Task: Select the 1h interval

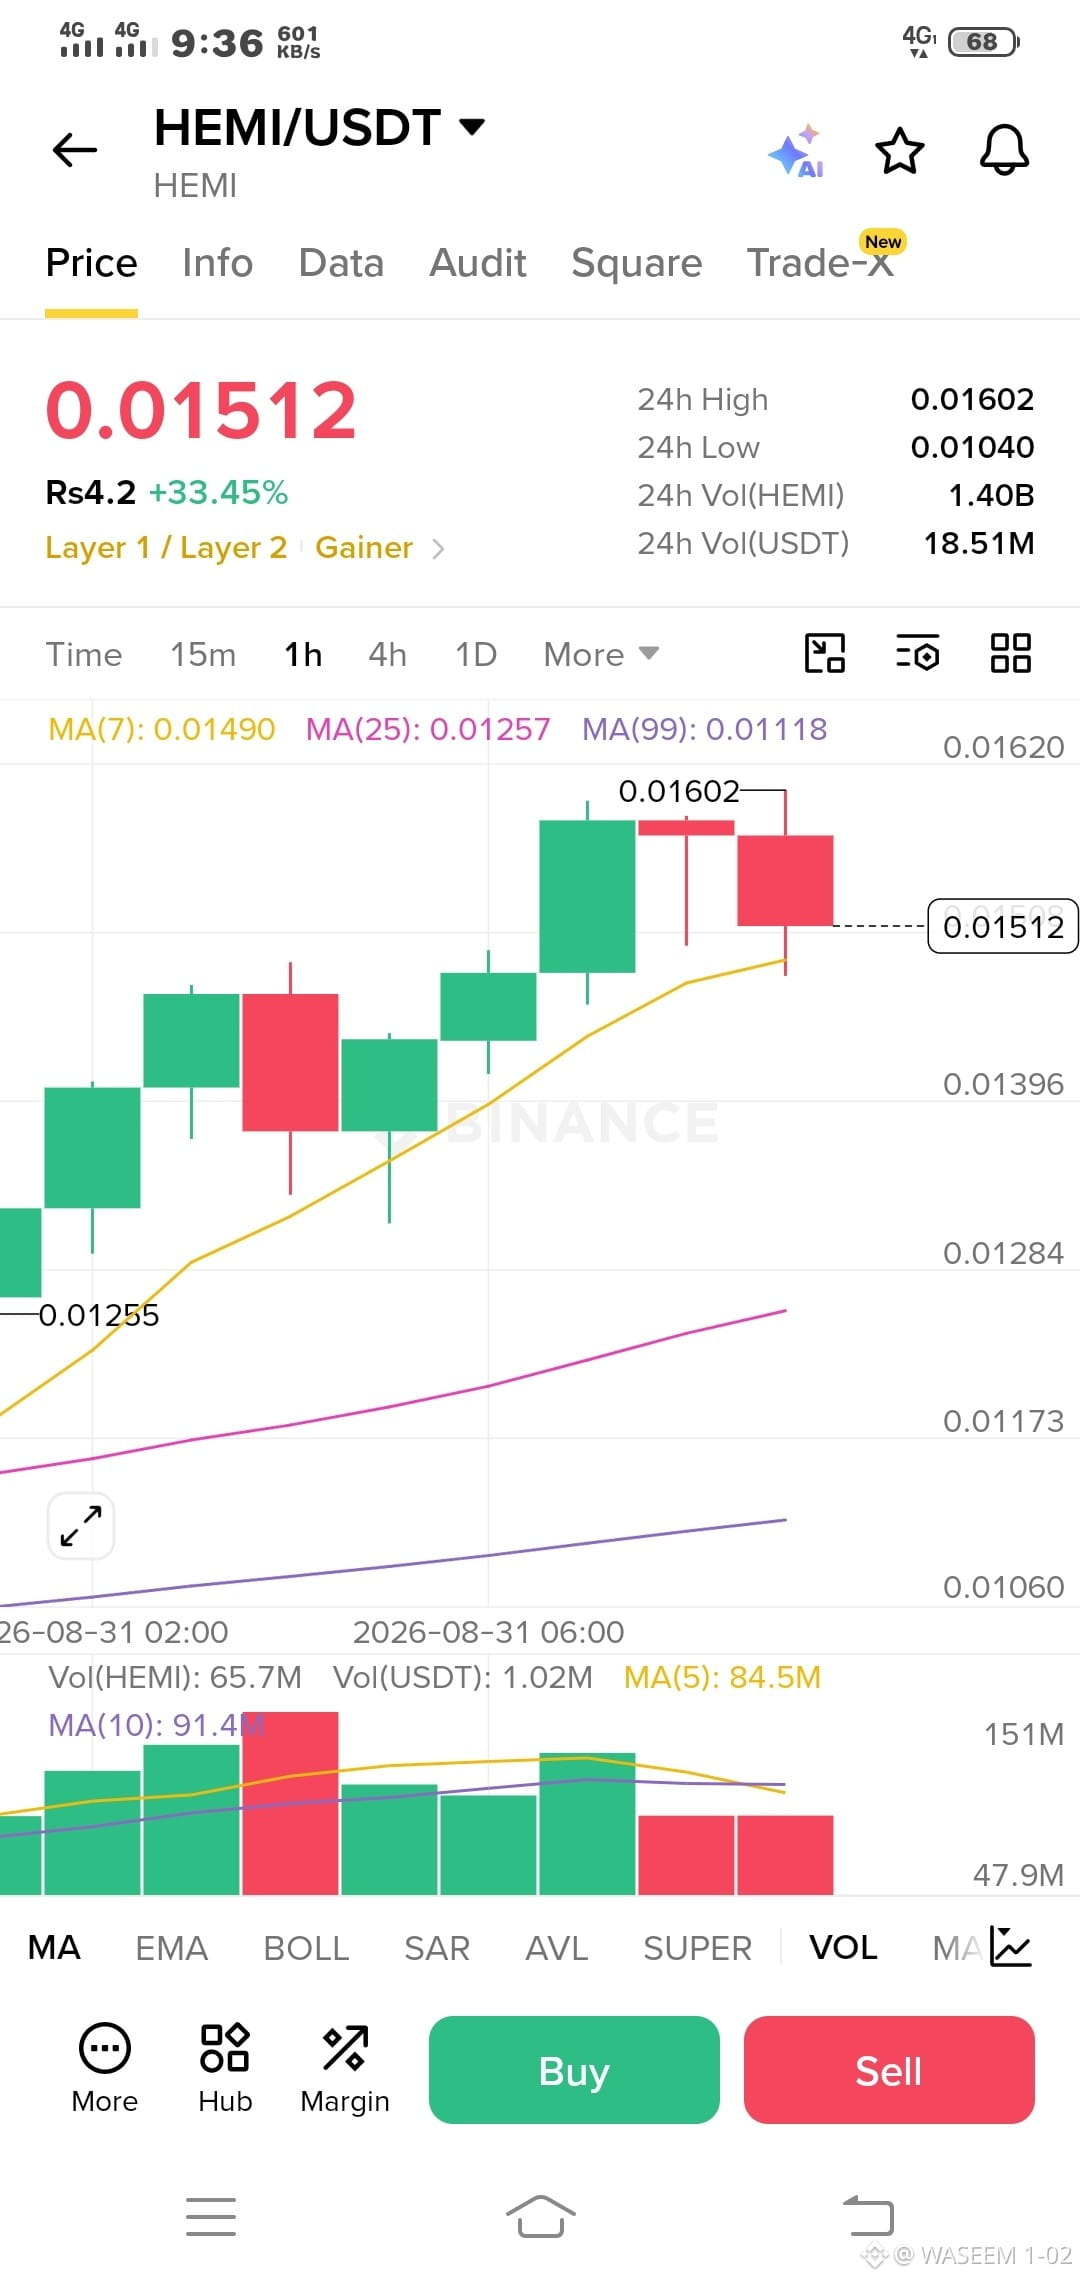Action: 303,654
